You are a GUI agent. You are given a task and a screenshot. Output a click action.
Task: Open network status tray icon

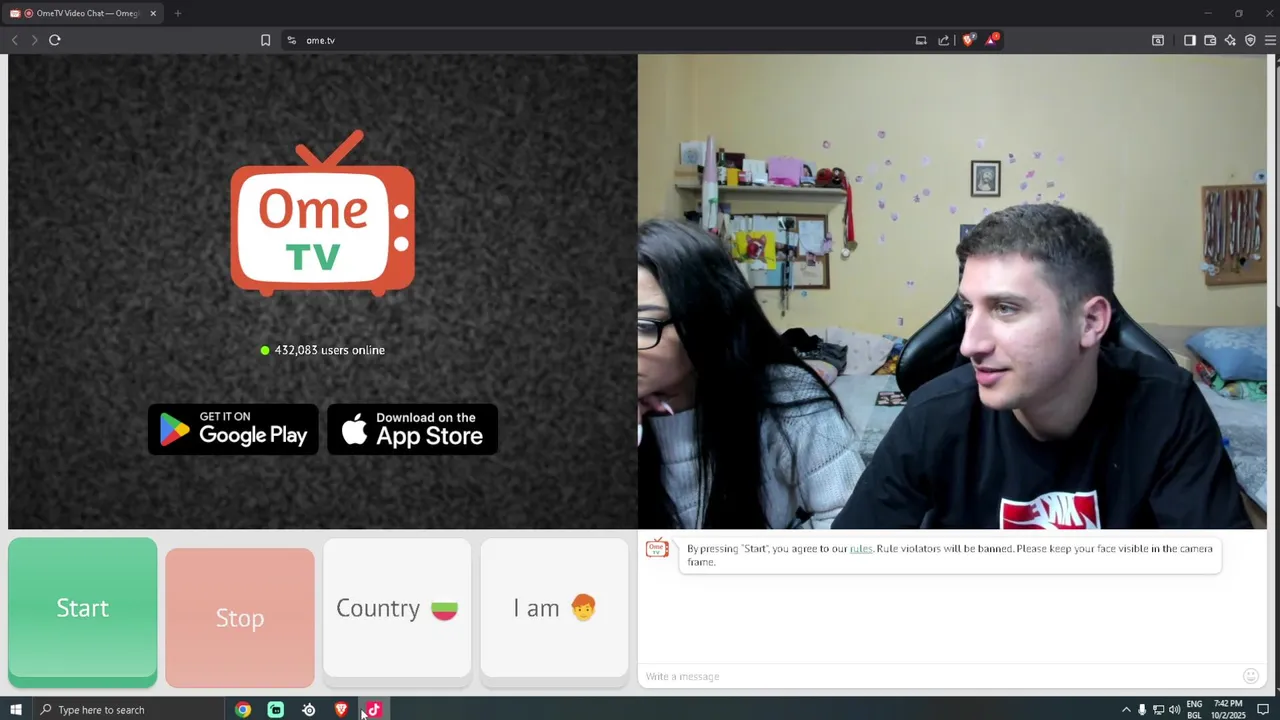click(1158, 710)
